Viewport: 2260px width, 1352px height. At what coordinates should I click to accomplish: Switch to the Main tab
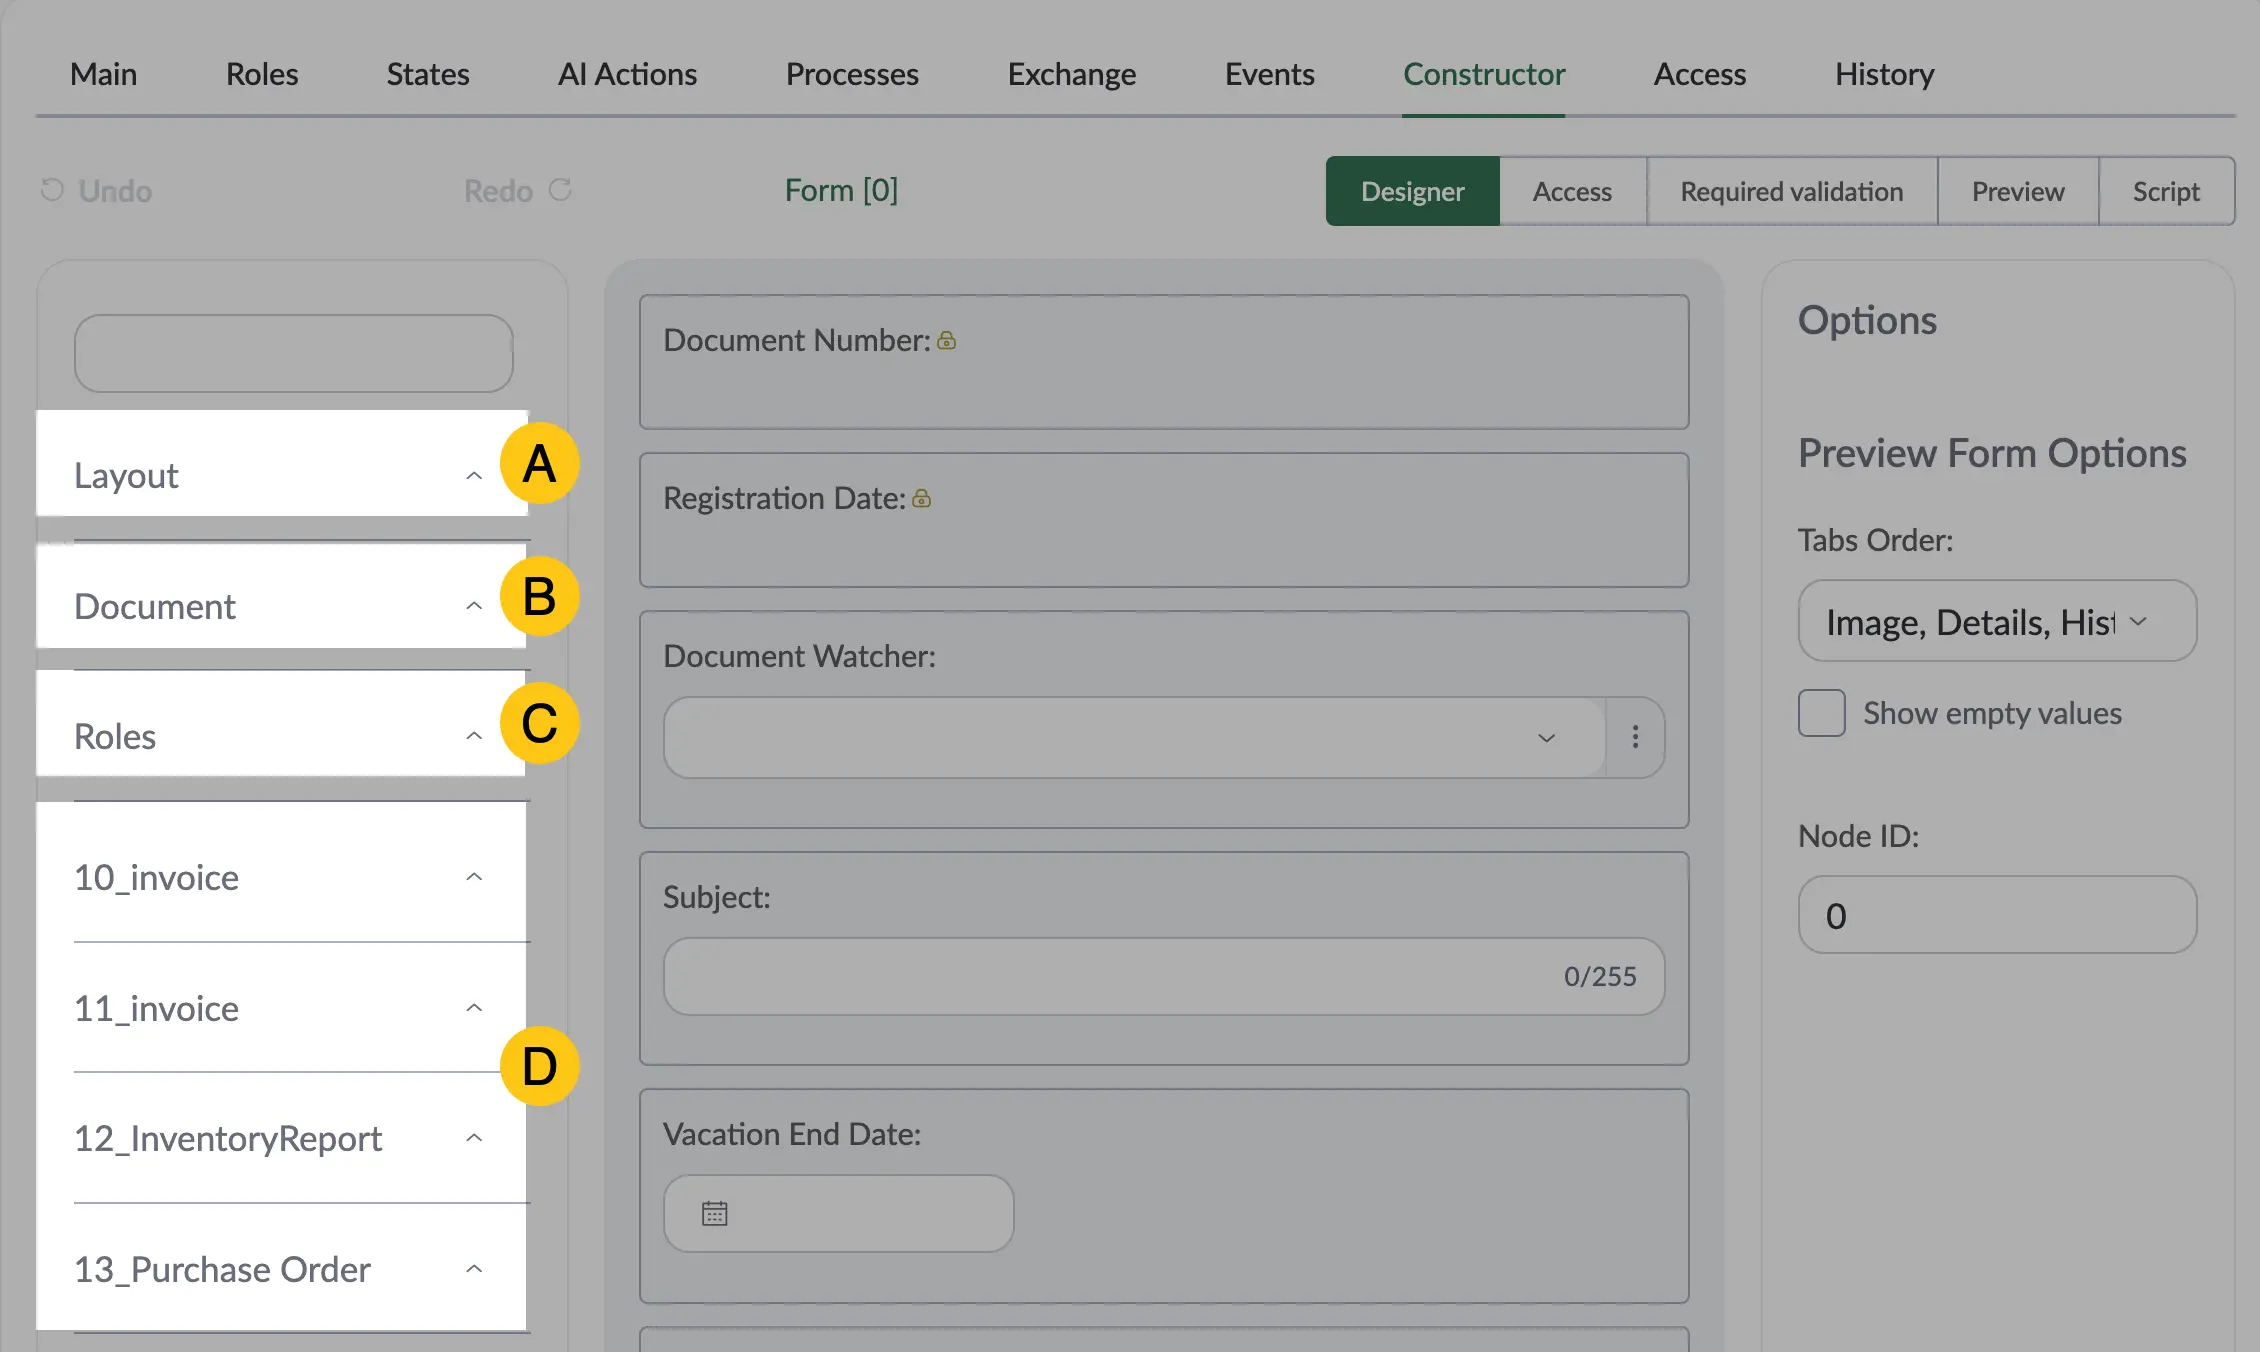103,74
